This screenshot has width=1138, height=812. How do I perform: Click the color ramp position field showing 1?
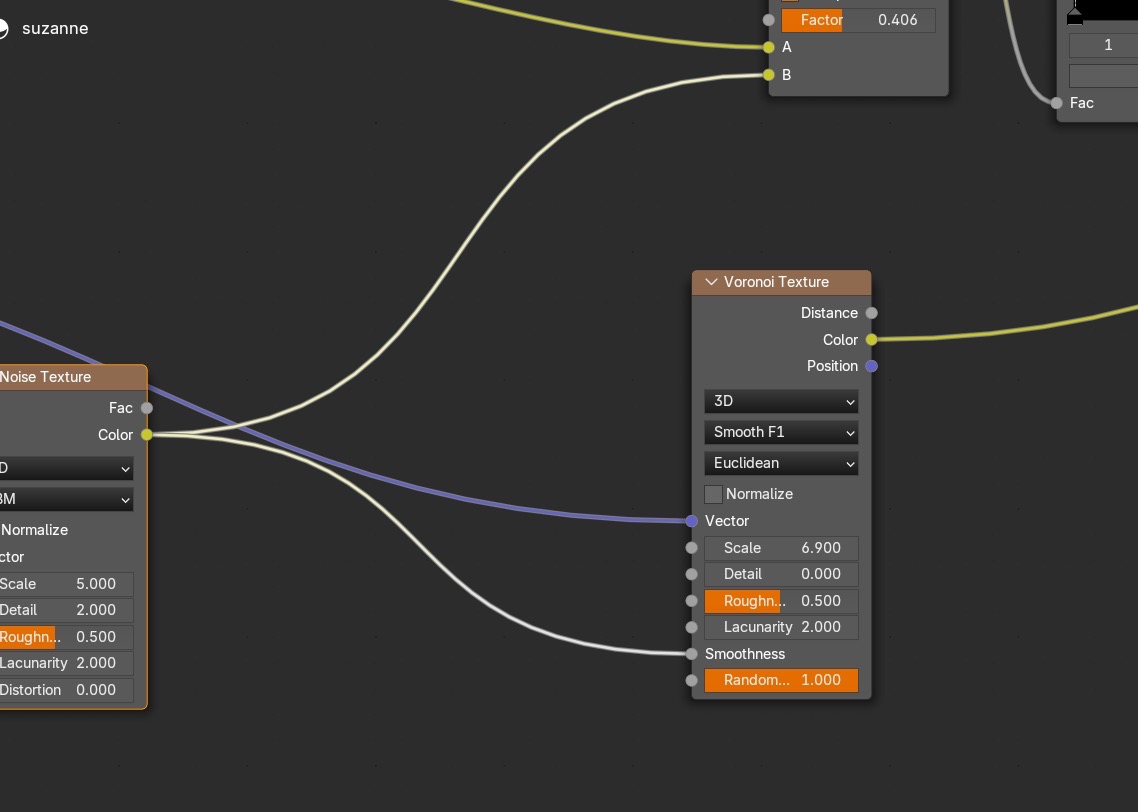(x=1103, y=45)
